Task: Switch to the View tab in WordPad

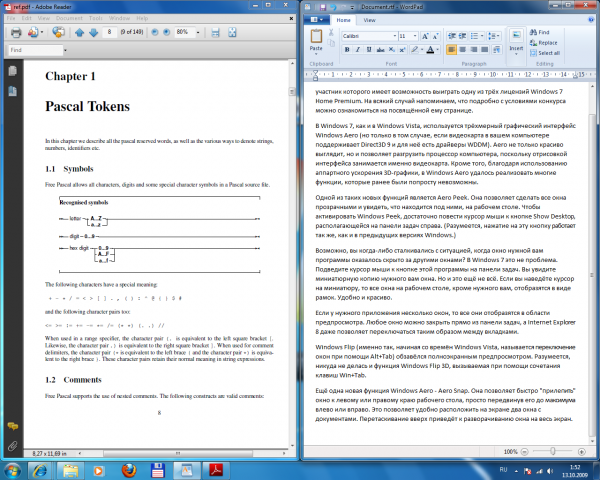Action: coord(369,20)
